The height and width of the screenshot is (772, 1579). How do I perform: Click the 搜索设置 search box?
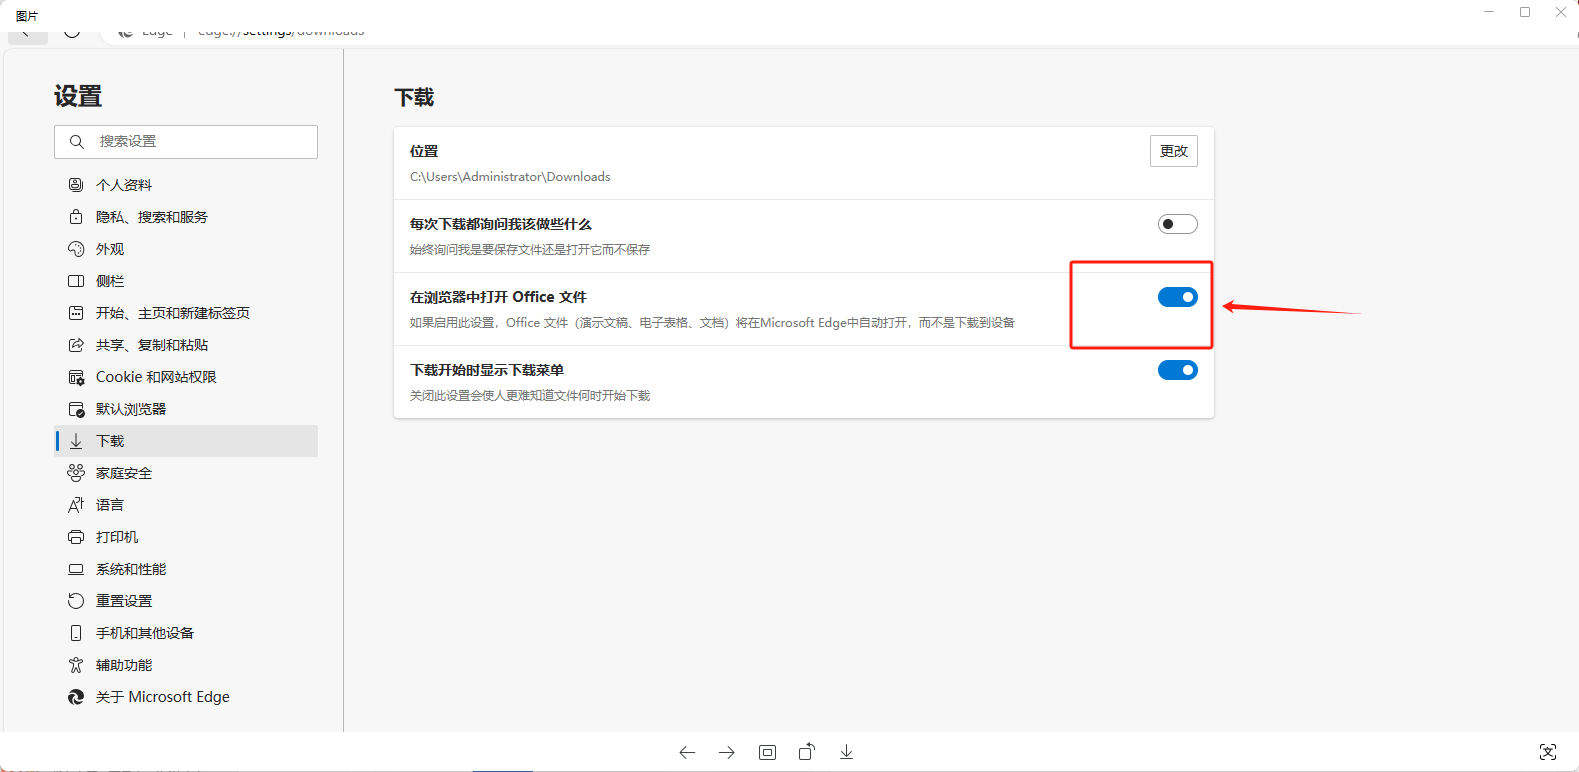[186, 142]
